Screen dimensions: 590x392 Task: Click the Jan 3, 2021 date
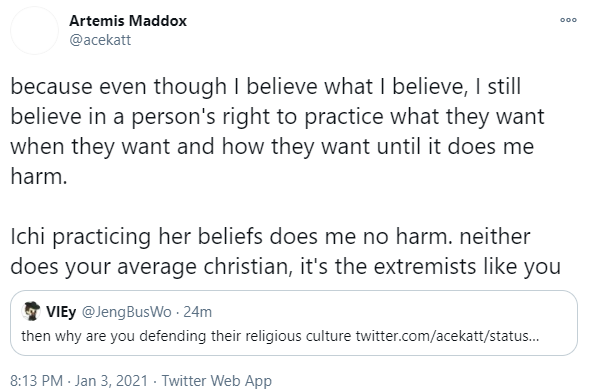click(111, 381)
